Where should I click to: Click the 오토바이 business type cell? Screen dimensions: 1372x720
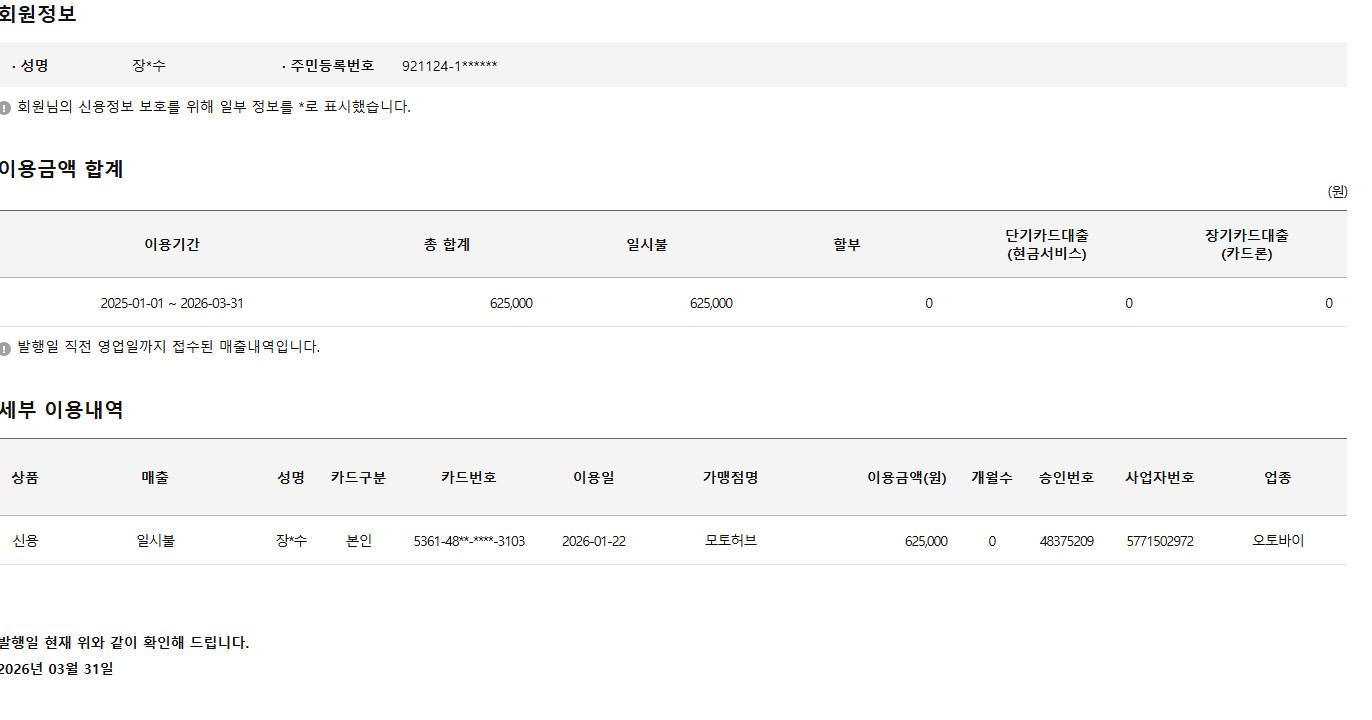[x=1278, y=541]
